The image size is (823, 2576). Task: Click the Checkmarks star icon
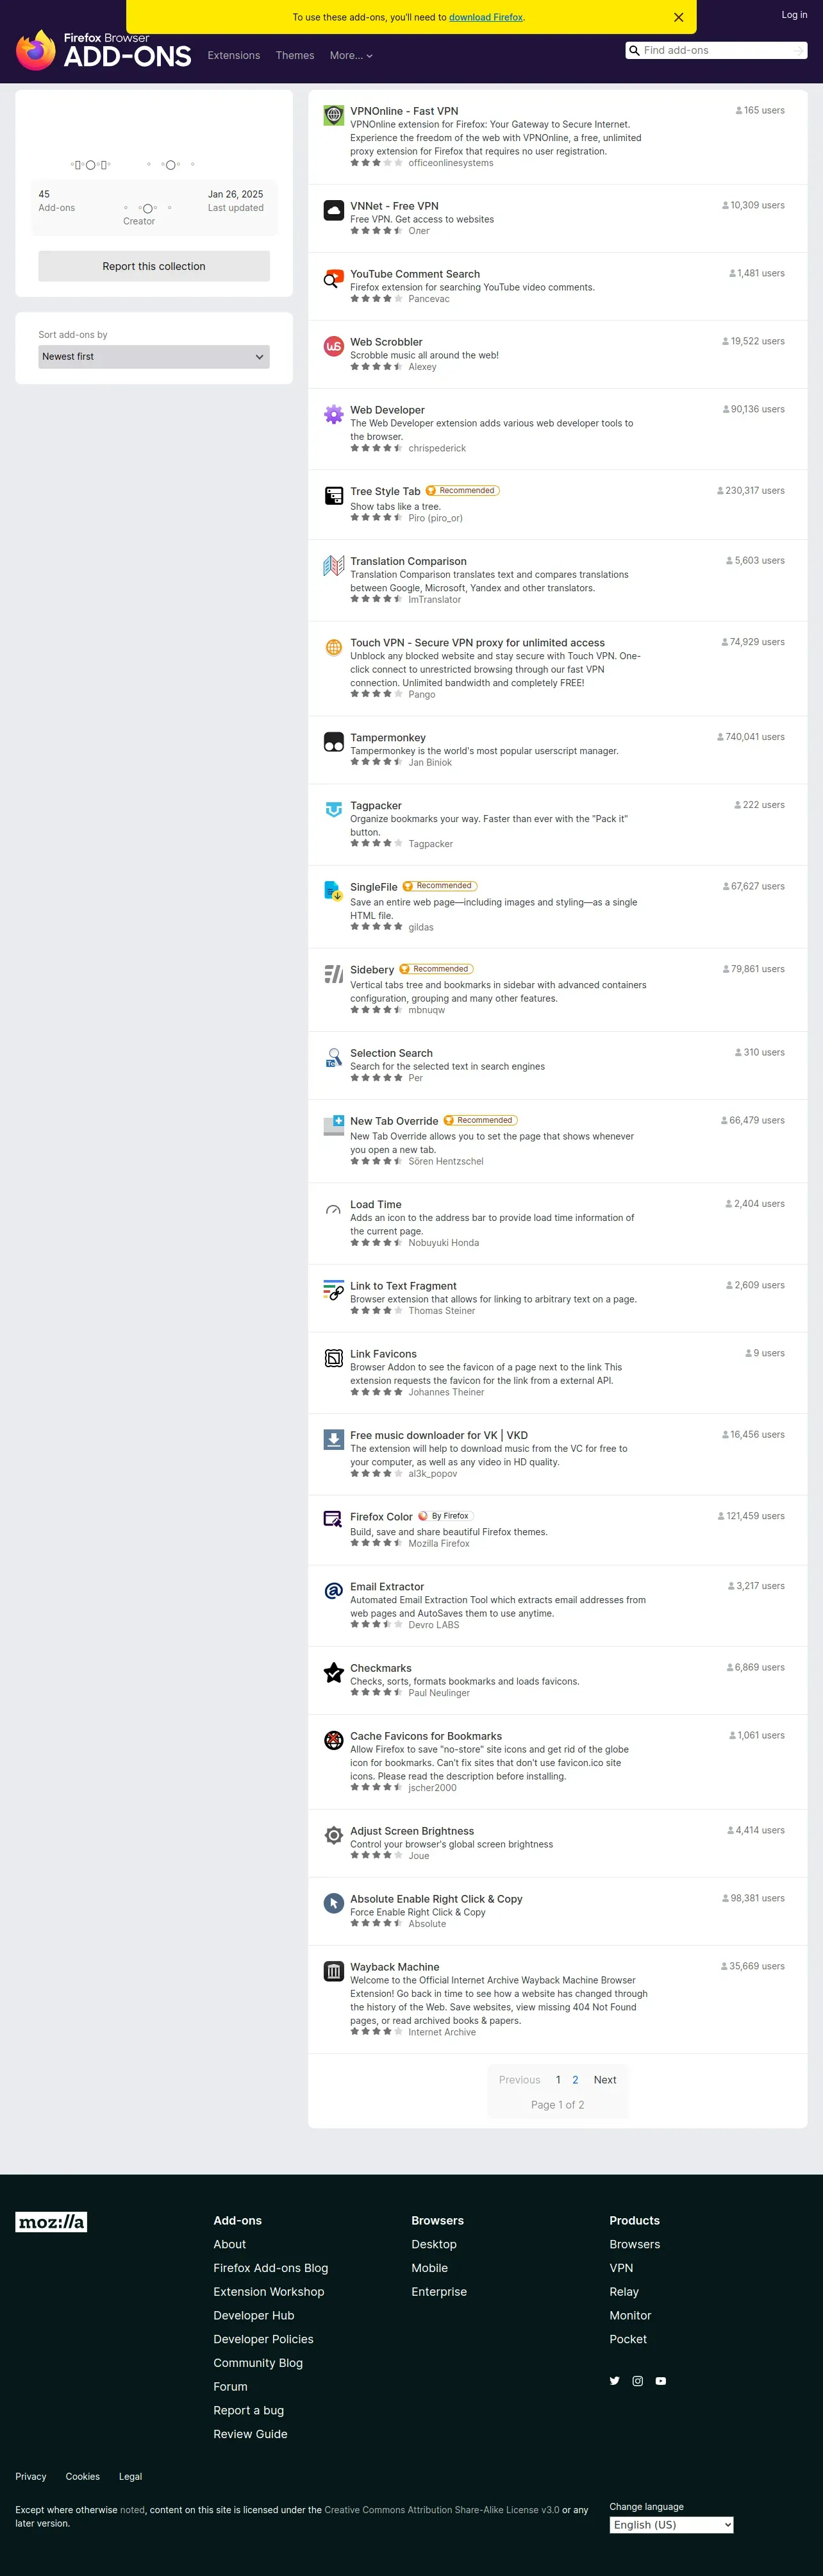(334, 1673)
